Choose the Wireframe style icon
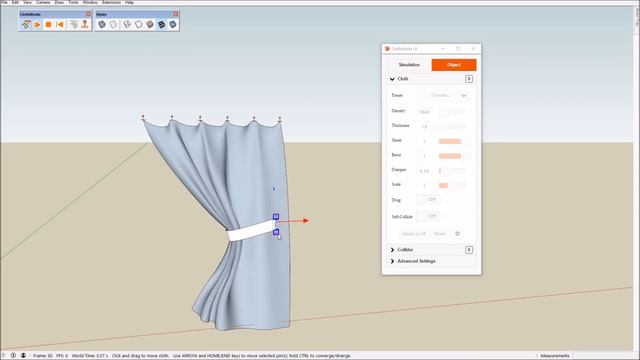The image size is (640, 360). pyautogui.click(x=127, y=25)
